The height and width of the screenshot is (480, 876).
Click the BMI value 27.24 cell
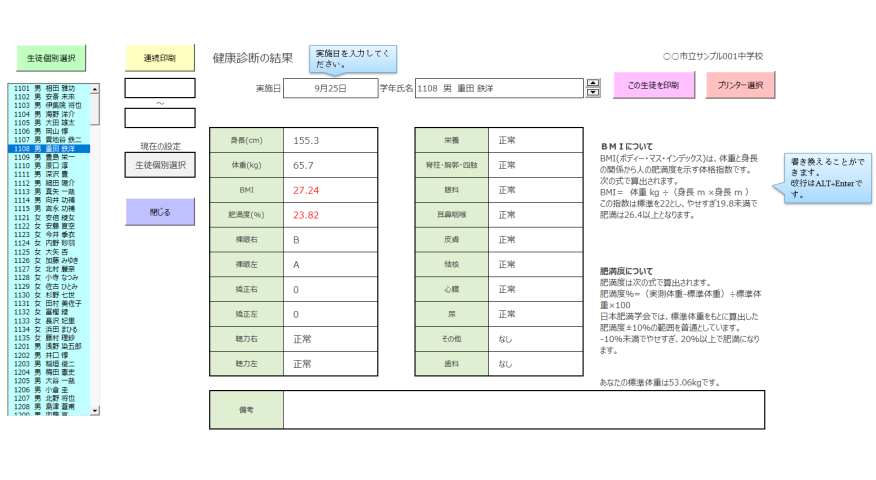330,189
